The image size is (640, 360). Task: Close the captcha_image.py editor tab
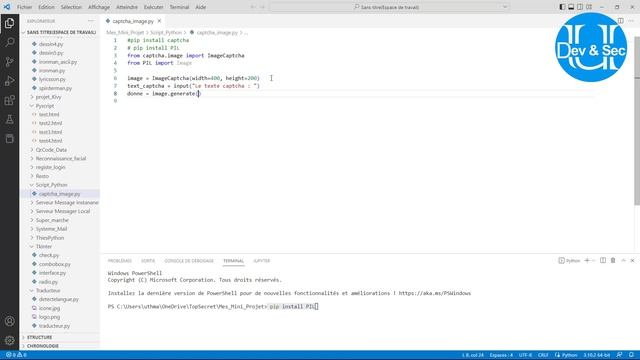159,21
